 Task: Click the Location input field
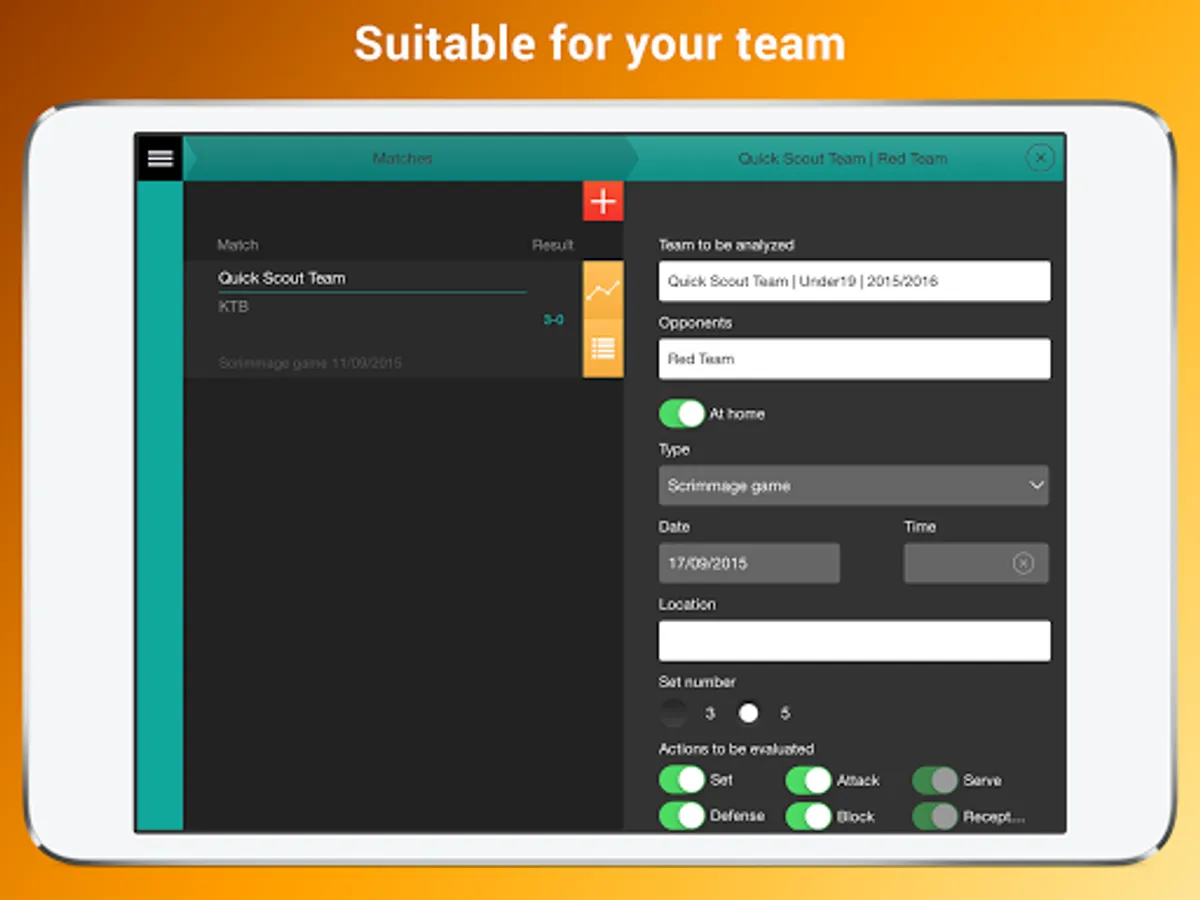click(x=854, y=641)
